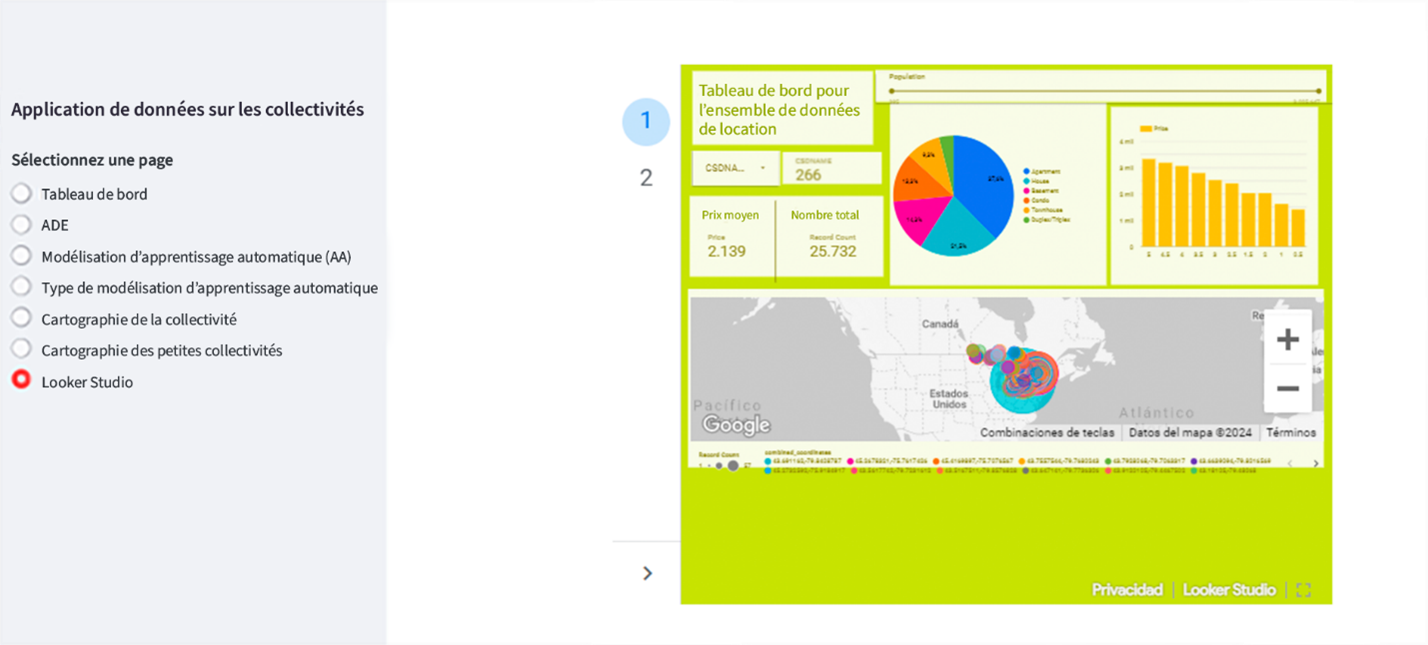The image size is (1428, 645).
Task: Select the Tableau de bord radio option
Action: (21, 194)
